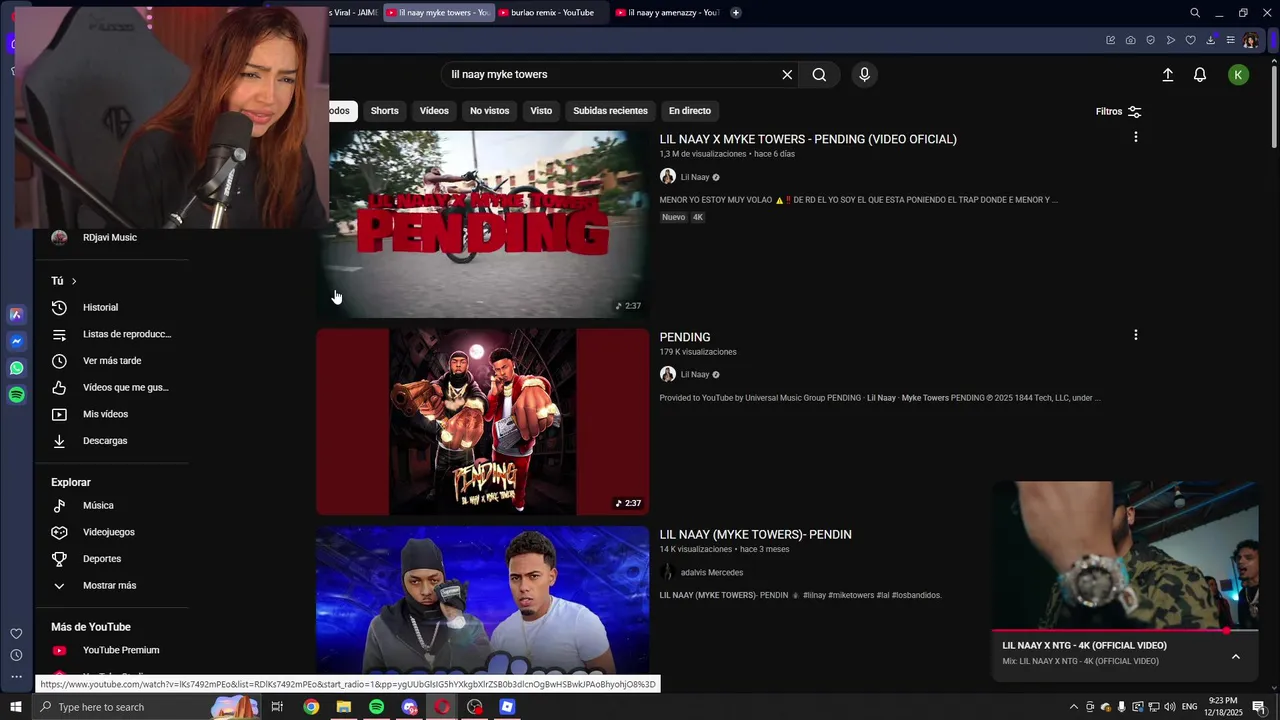This screenshot has width=1280, height=720.
Task: Click the miniplayer video preview
Action: click(1125, 555)
